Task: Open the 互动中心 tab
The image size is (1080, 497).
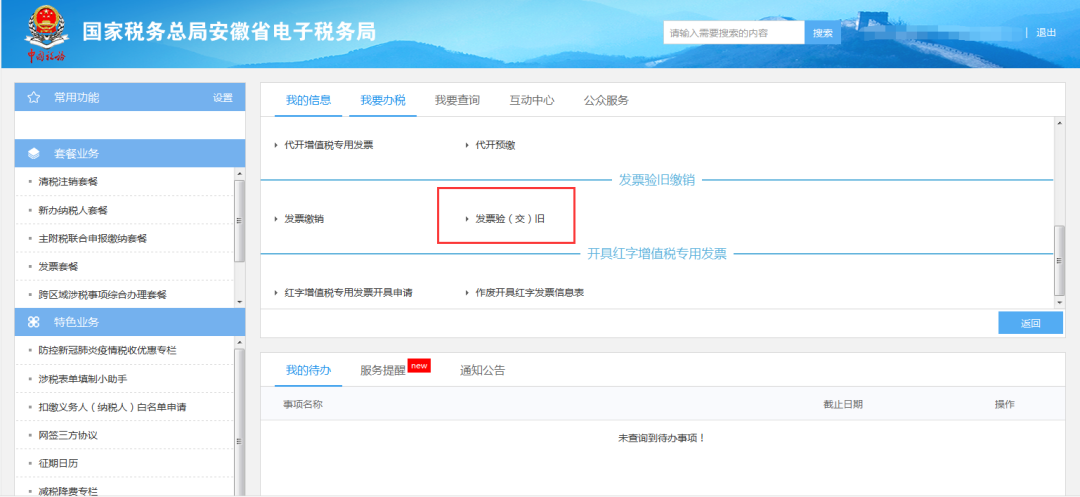Action: pos(532,101)
